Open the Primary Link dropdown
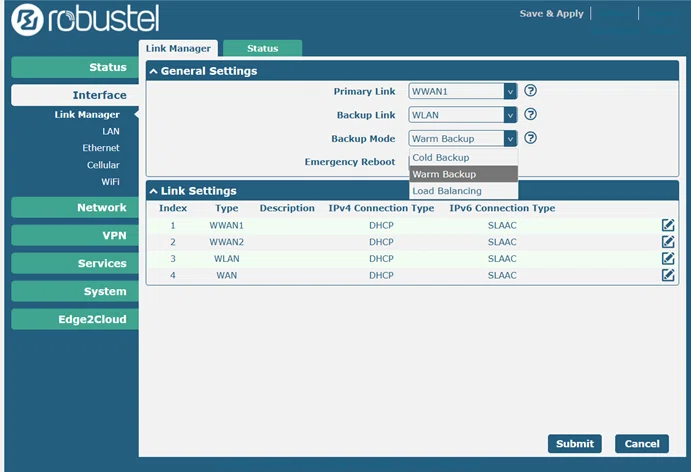 [463, 91]
